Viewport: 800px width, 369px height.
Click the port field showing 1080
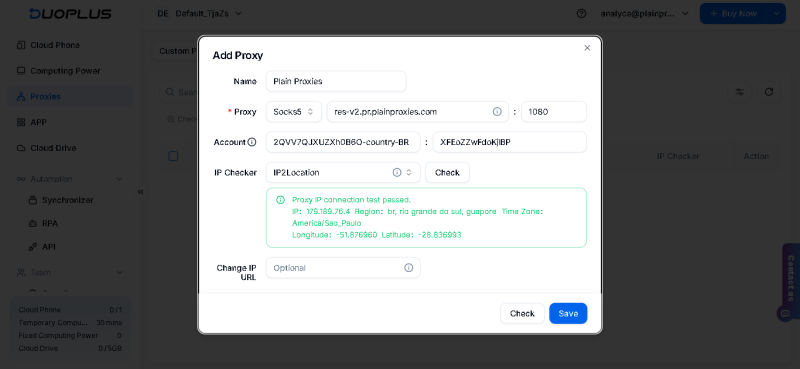[554, 112]
